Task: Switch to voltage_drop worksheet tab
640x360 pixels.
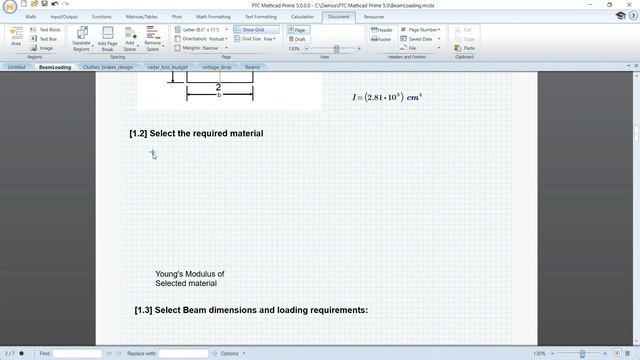Action: coord(217,67)
